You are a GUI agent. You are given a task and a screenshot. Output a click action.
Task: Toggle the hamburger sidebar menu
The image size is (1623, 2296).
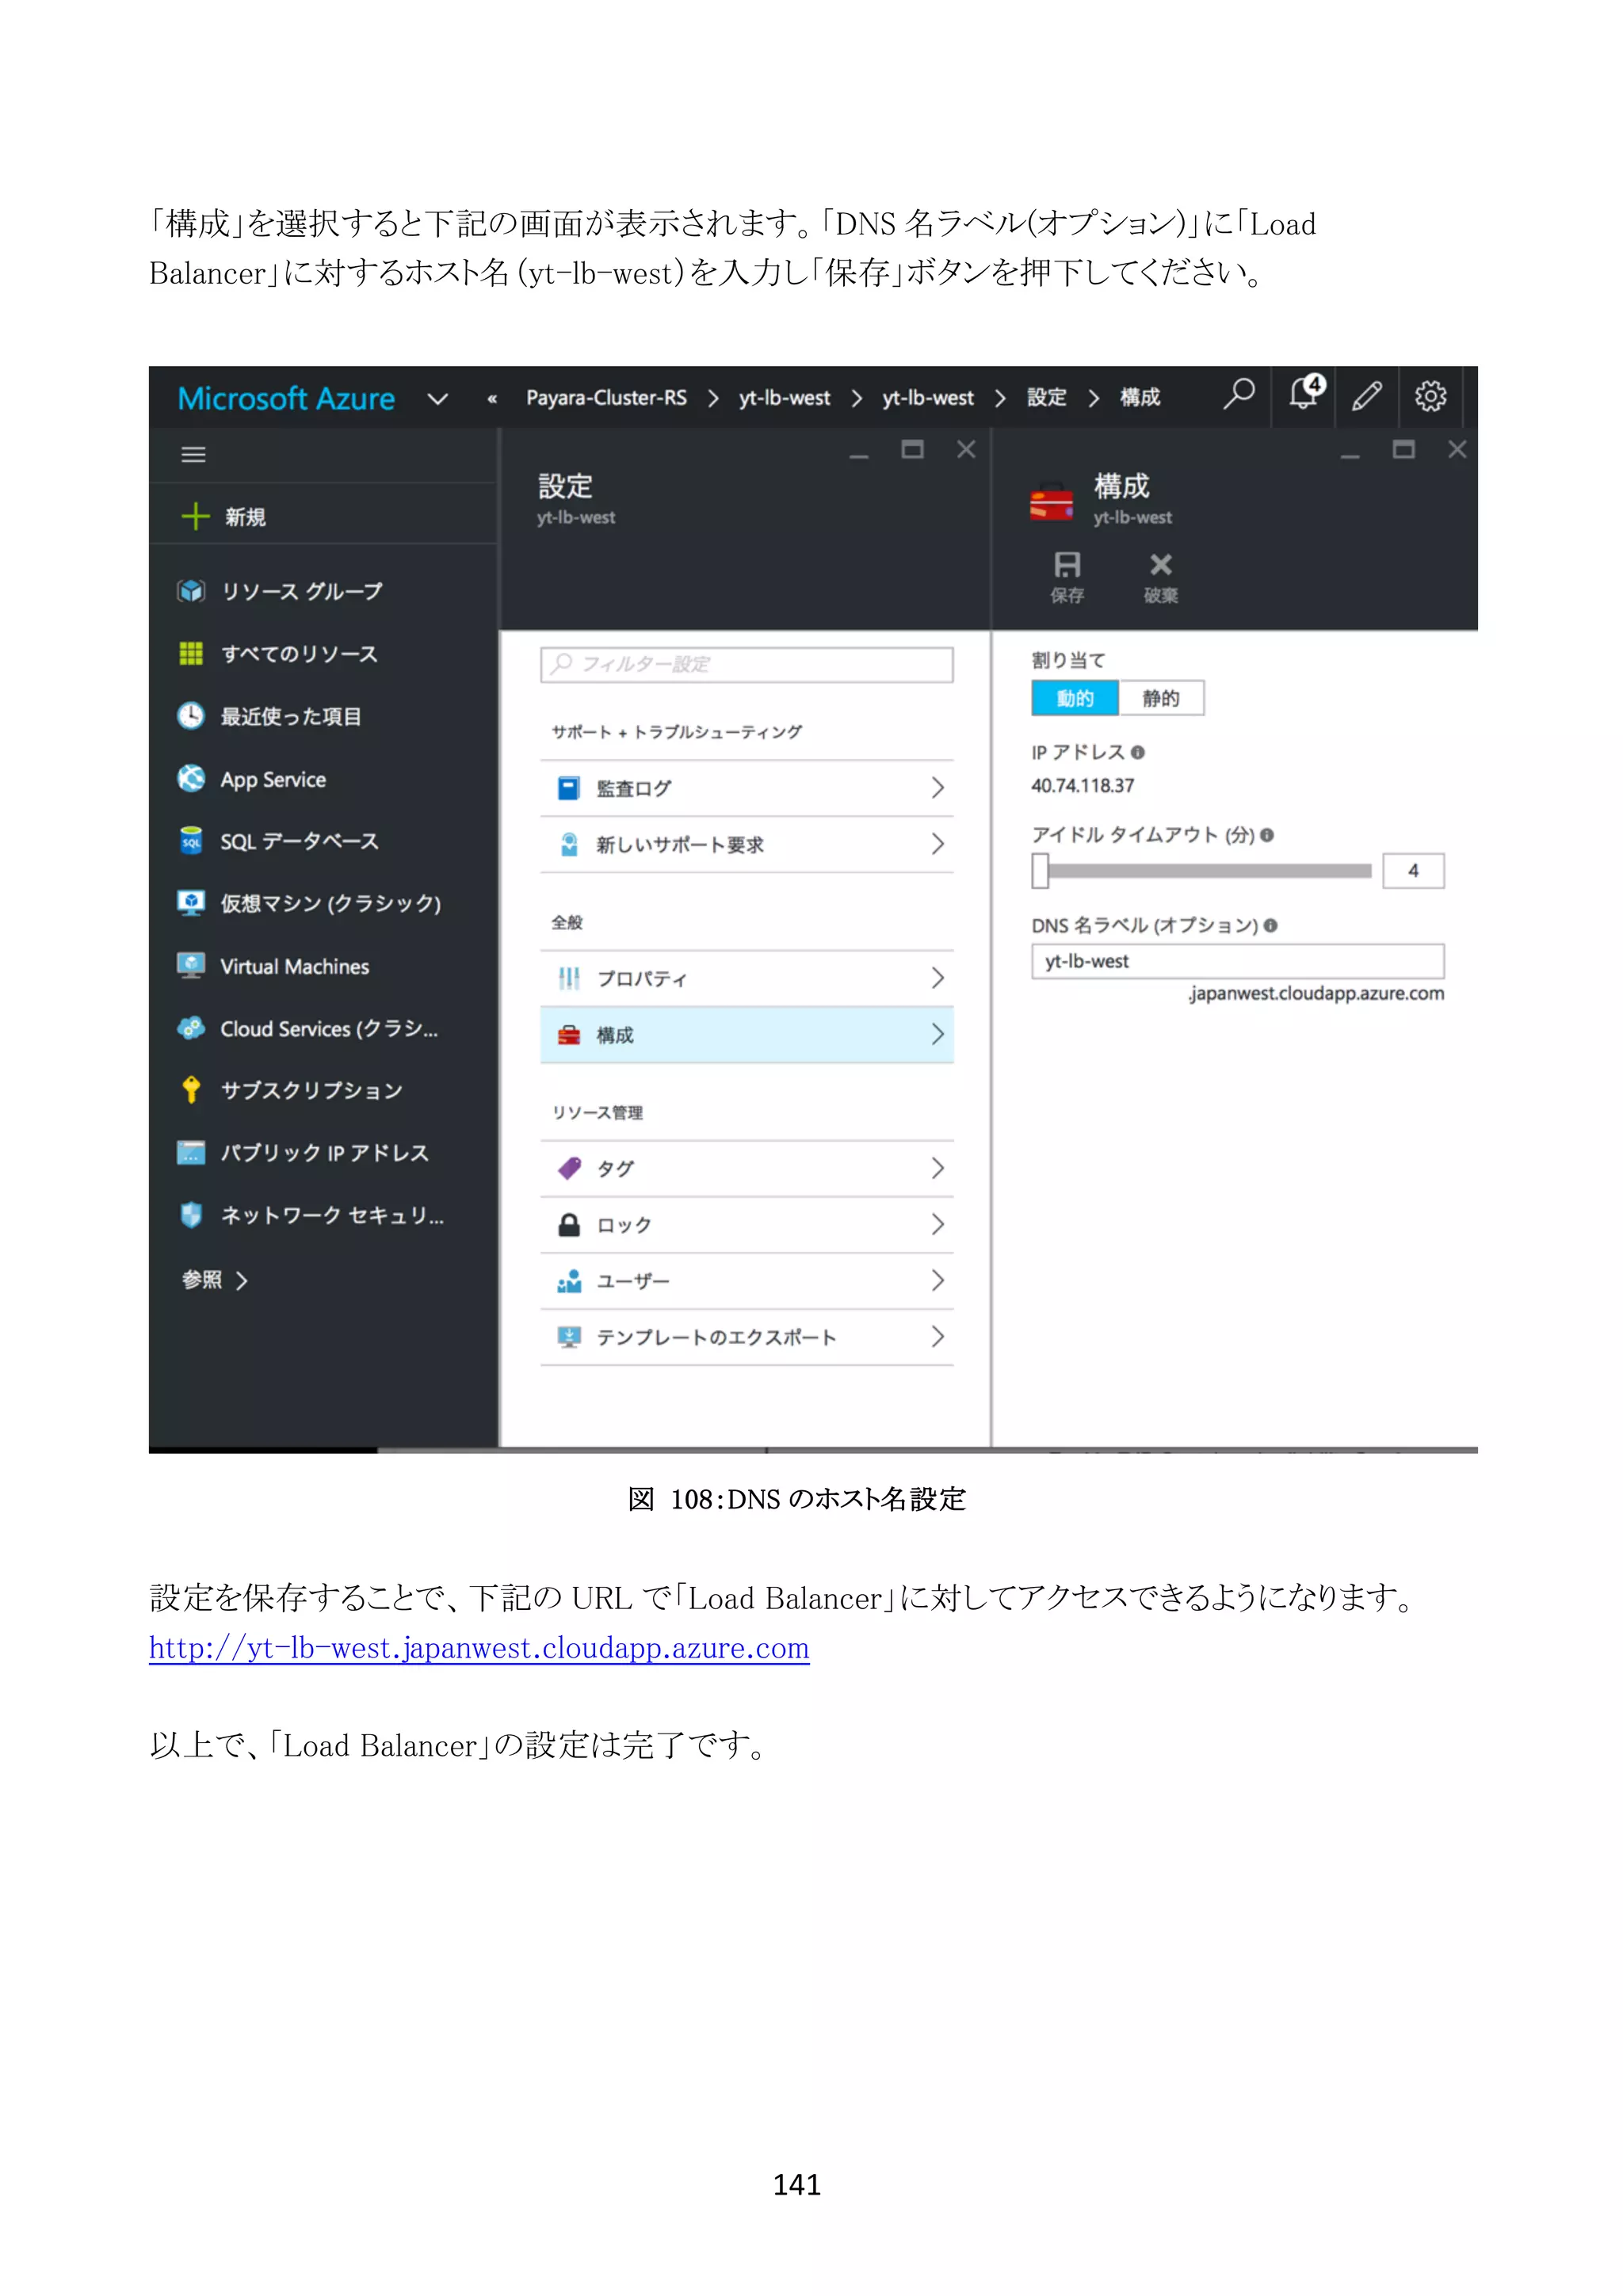click(193, 455)
